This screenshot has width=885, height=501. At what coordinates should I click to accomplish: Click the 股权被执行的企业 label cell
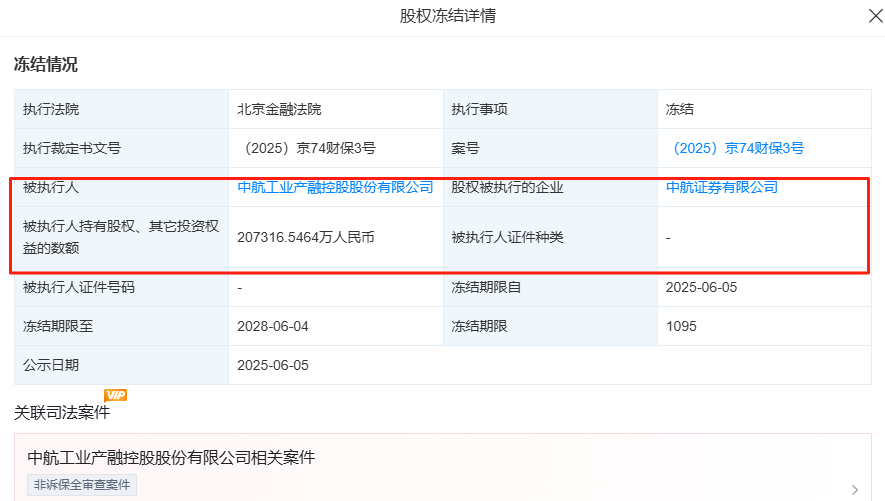(x=550, y=187)
